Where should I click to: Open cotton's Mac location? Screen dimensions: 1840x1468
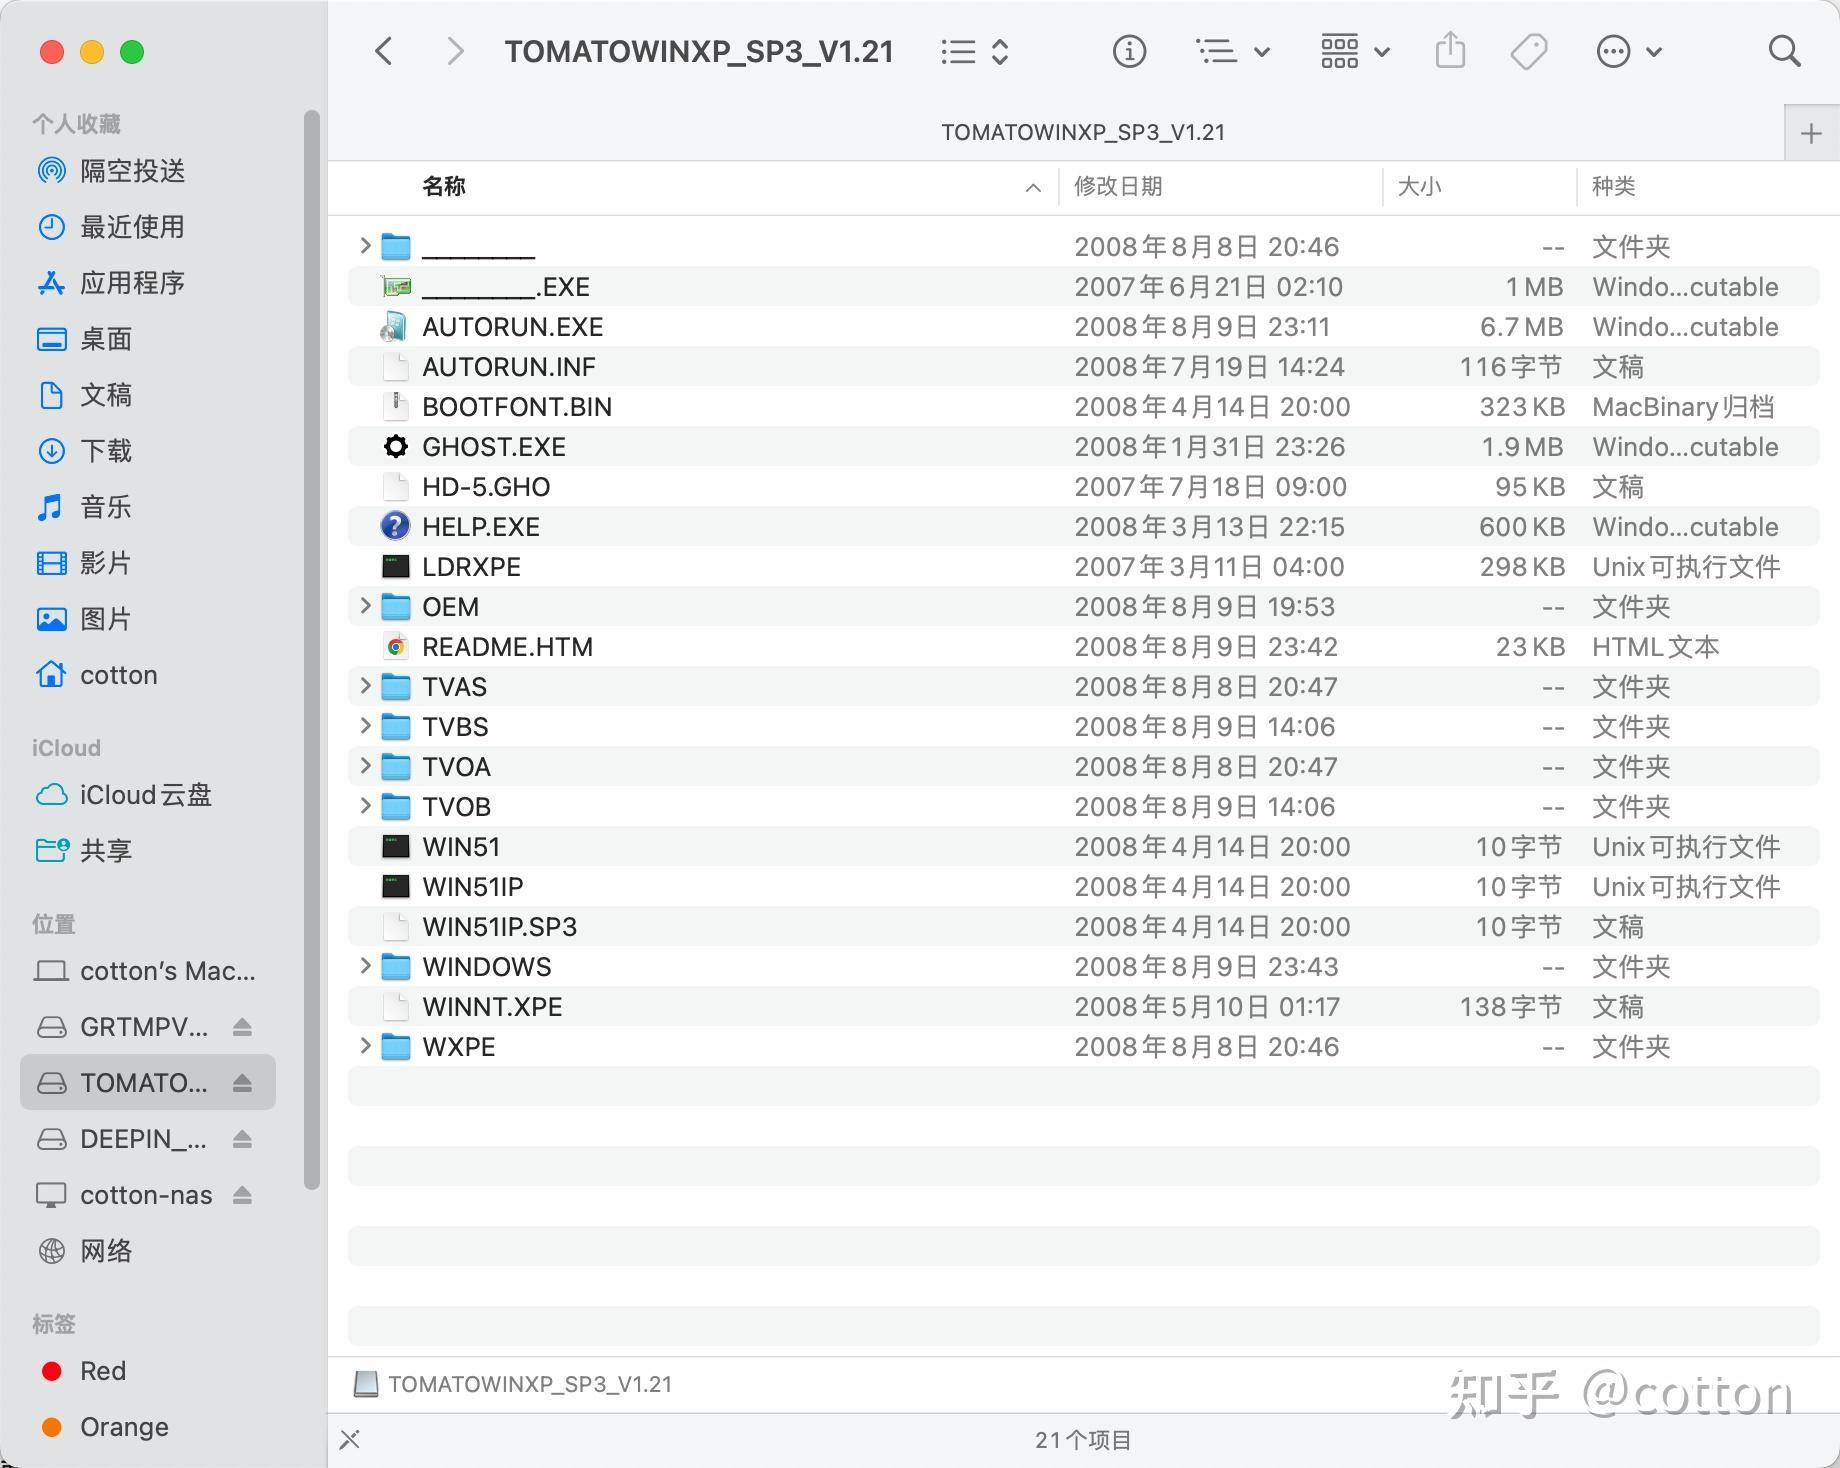[167, 971]
